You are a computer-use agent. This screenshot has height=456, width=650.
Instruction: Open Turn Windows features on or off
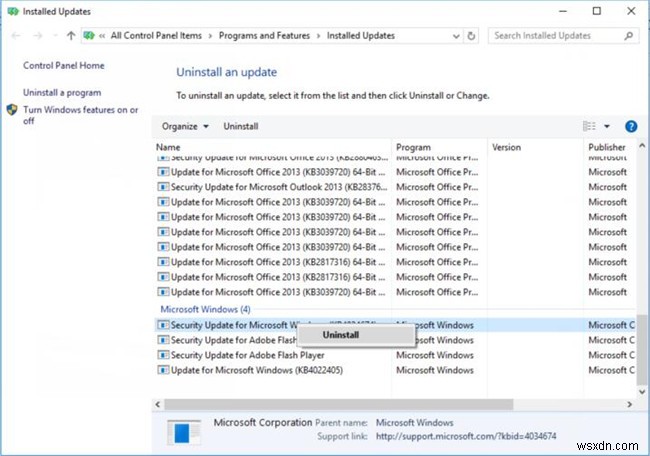point(81,115)
